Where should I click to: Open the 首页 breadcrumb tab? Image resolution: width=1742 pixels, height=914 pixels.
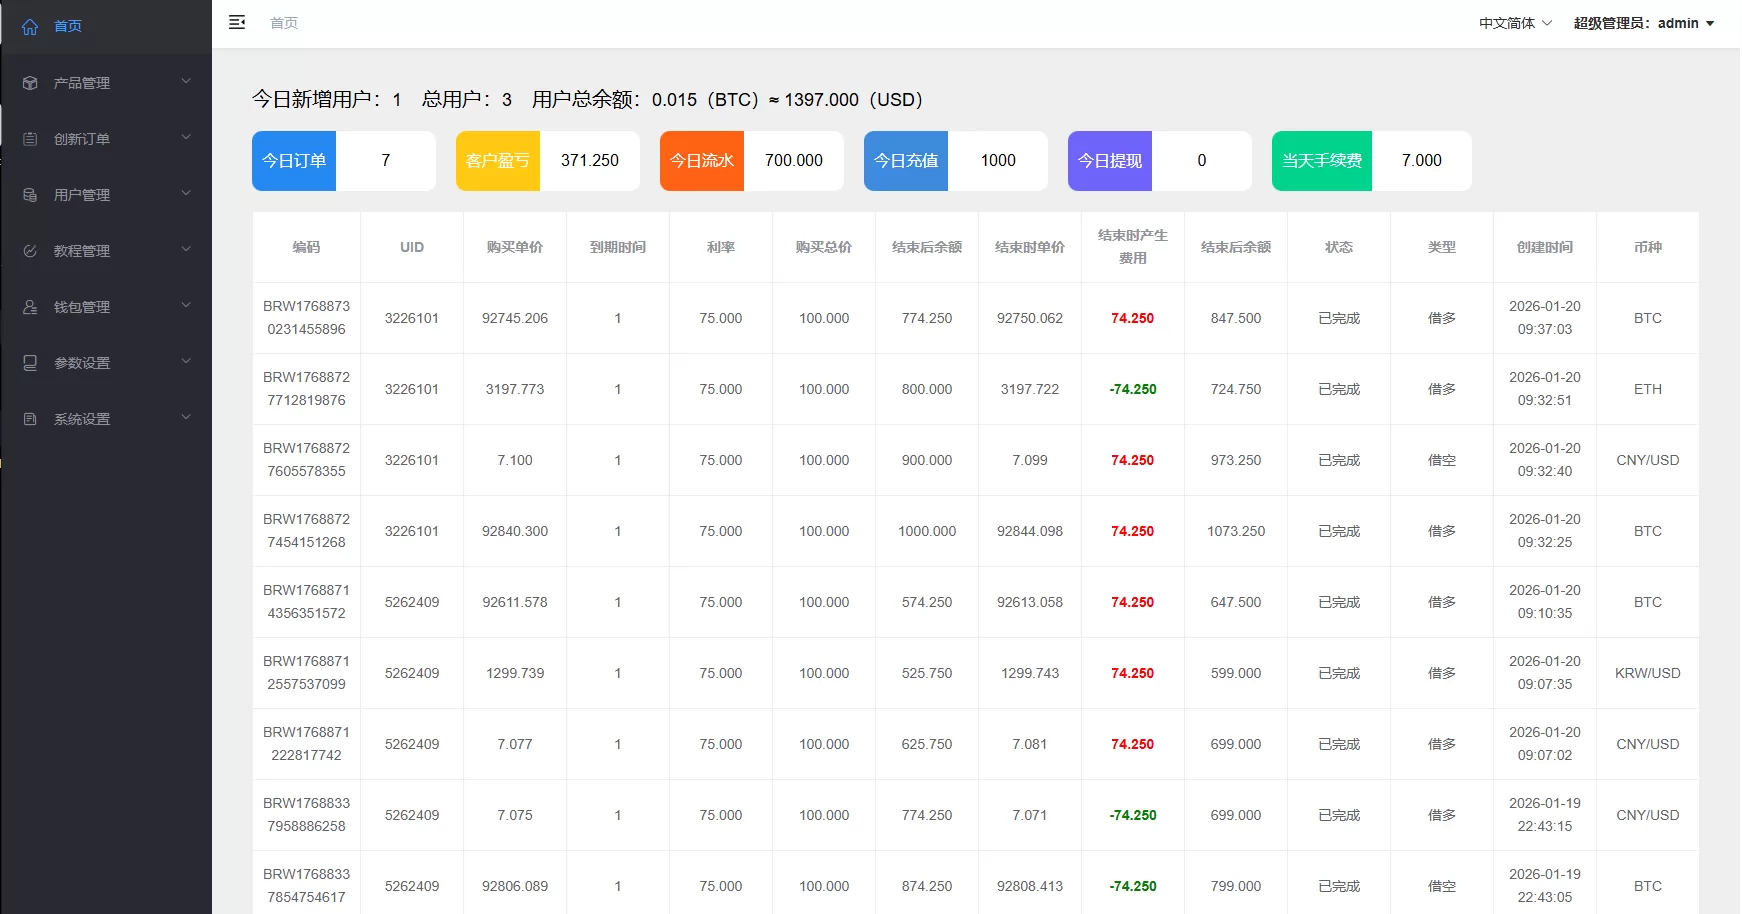tap(283, 22)
